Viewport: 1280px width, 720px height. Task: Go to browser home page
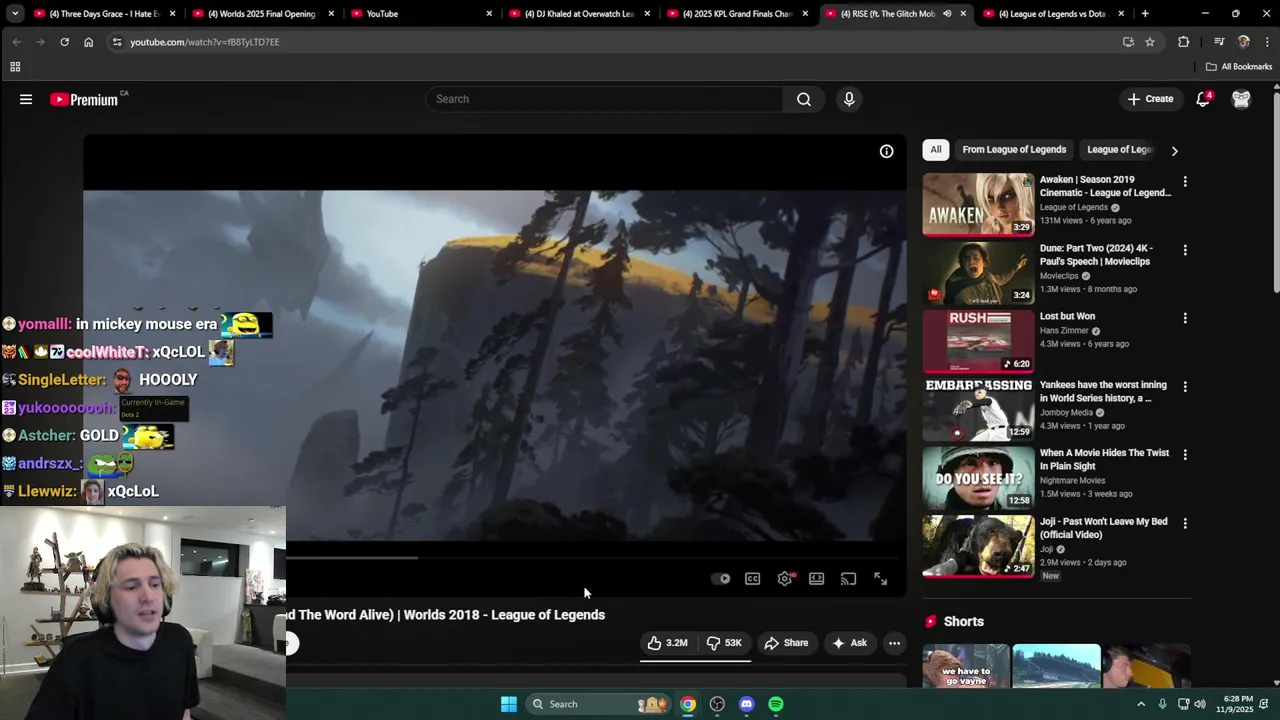(x=88, y=42)
